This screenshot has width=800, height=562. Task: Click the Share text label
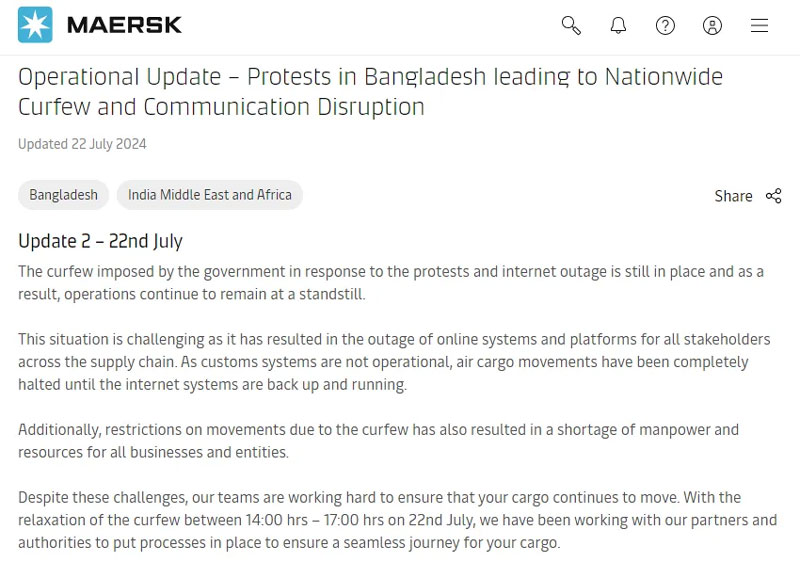(x=733, y=196)
